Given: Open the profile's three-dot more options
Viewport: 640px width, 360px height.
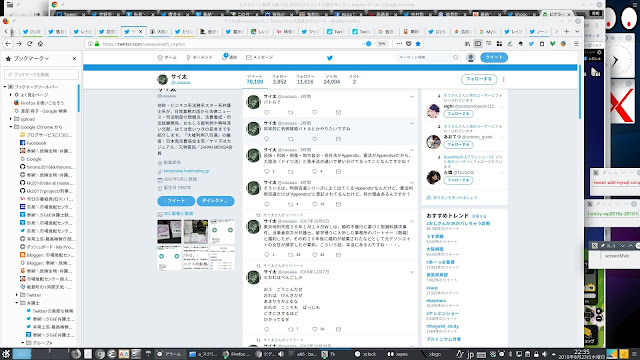Looking at the screenshot, I should (504, 80).
